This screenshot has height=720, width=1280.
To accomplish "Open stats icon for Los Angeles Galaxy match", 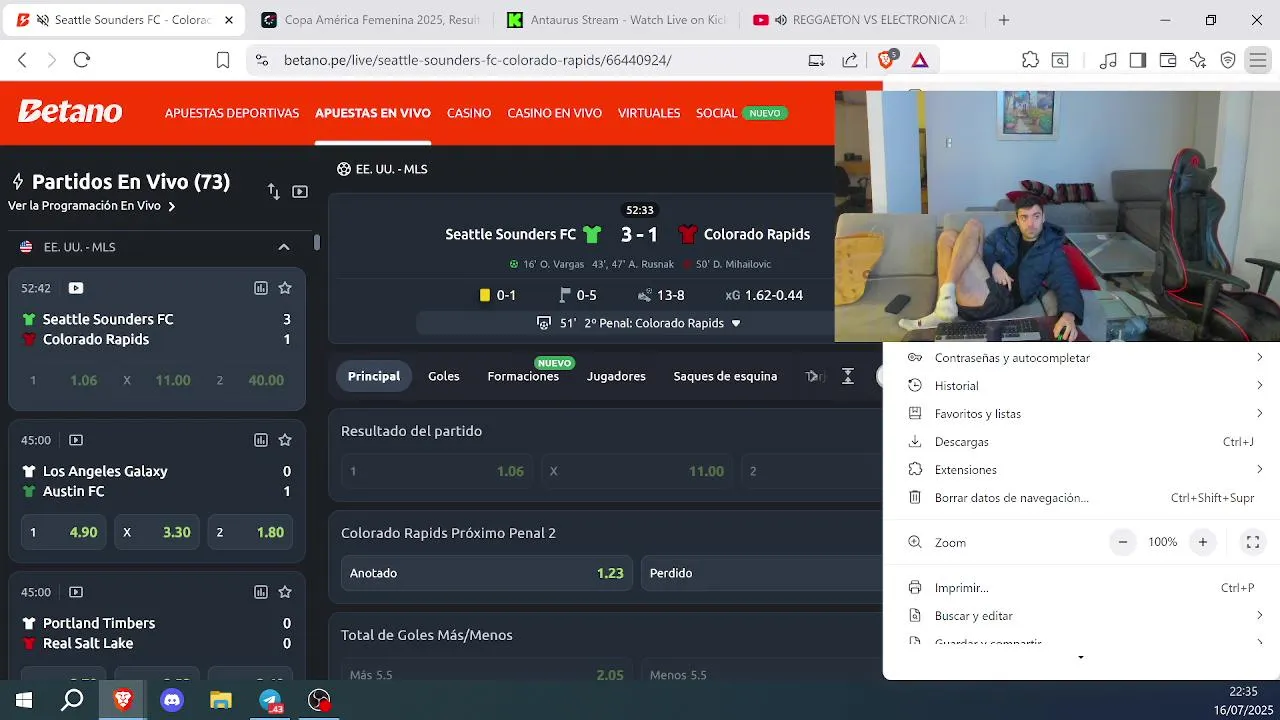I will (261, 440).
